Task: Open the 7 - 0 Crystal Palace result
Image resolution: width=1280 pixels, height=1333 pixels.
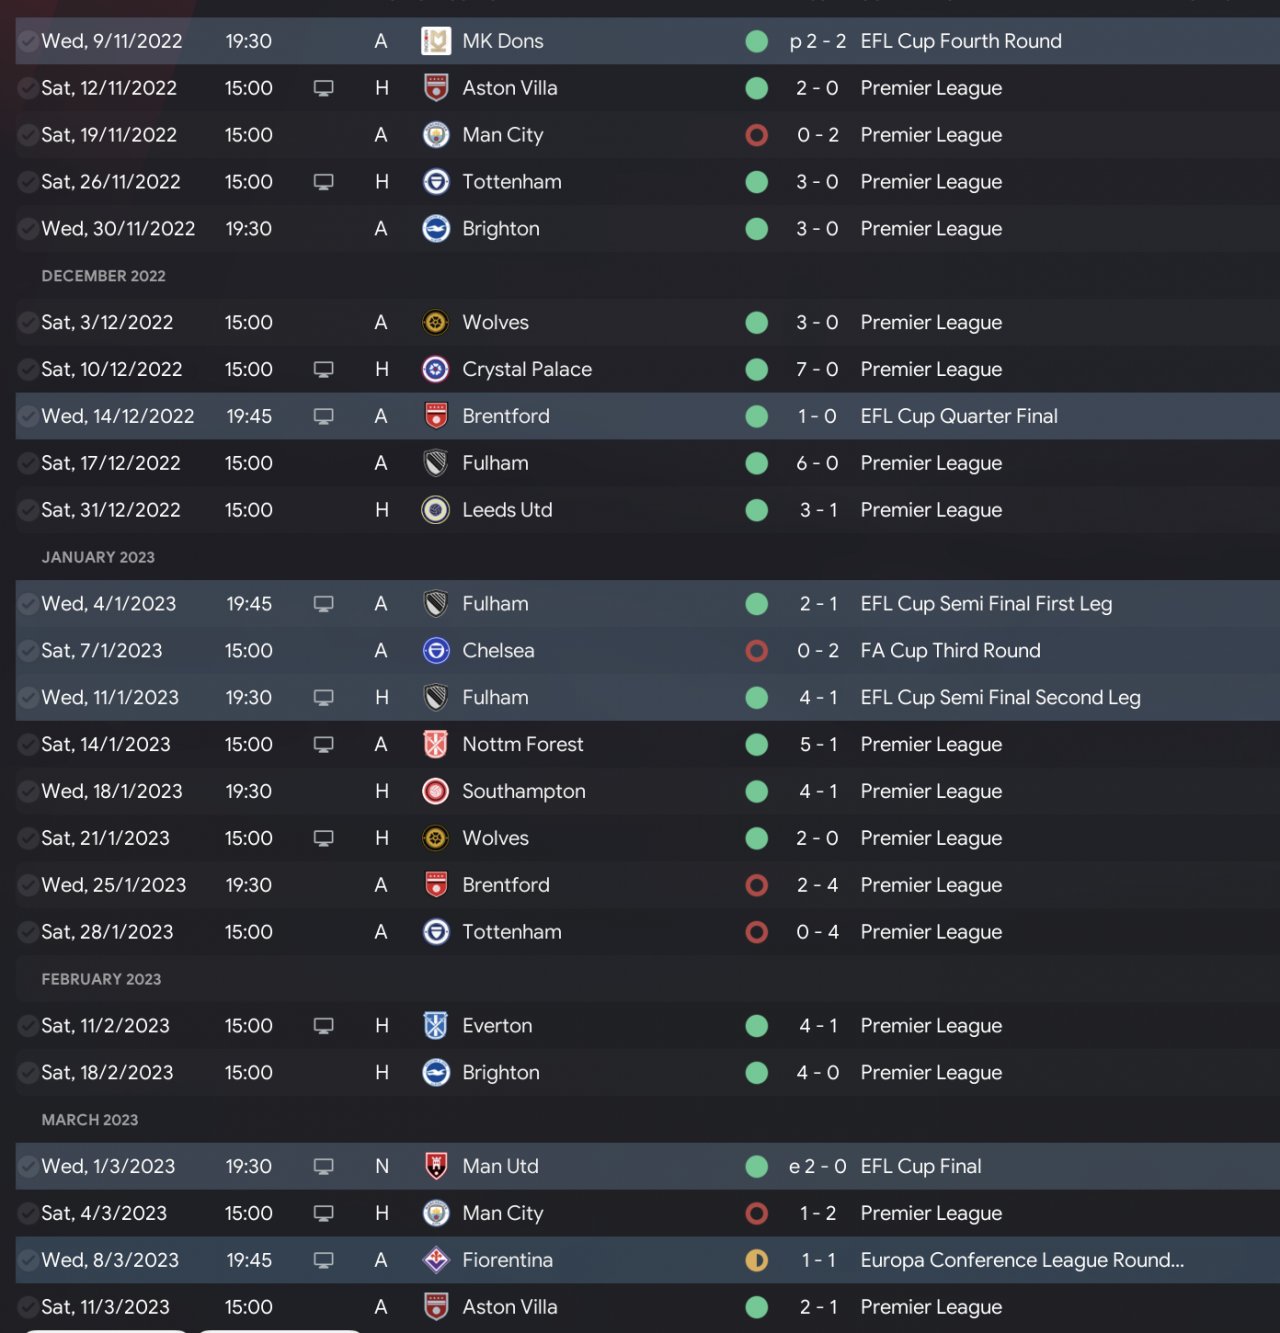Action: point(817,370)
